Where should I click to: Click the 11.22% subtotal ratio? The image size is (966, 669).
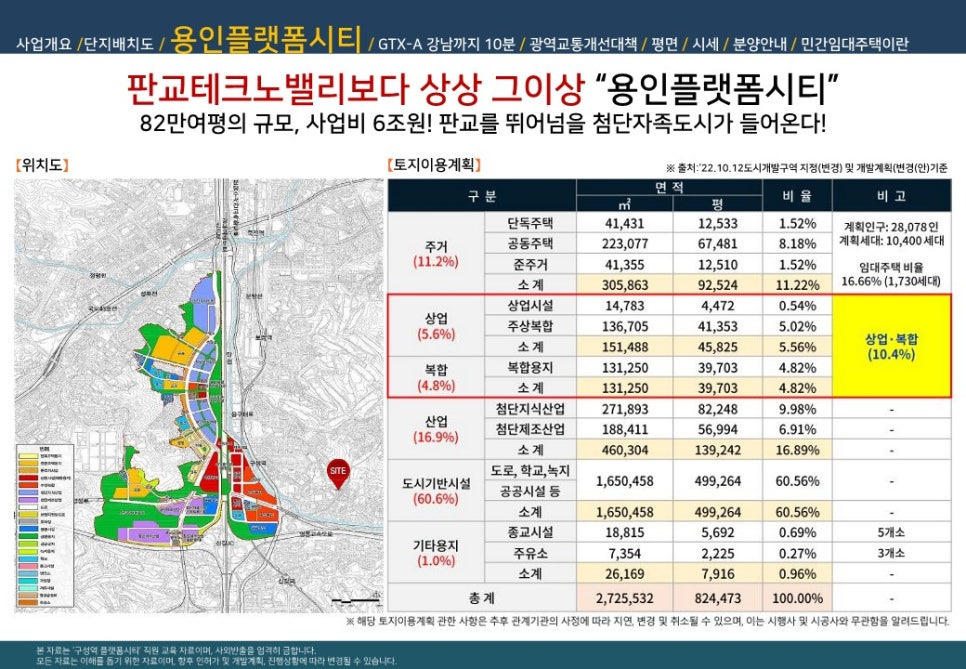797,285
